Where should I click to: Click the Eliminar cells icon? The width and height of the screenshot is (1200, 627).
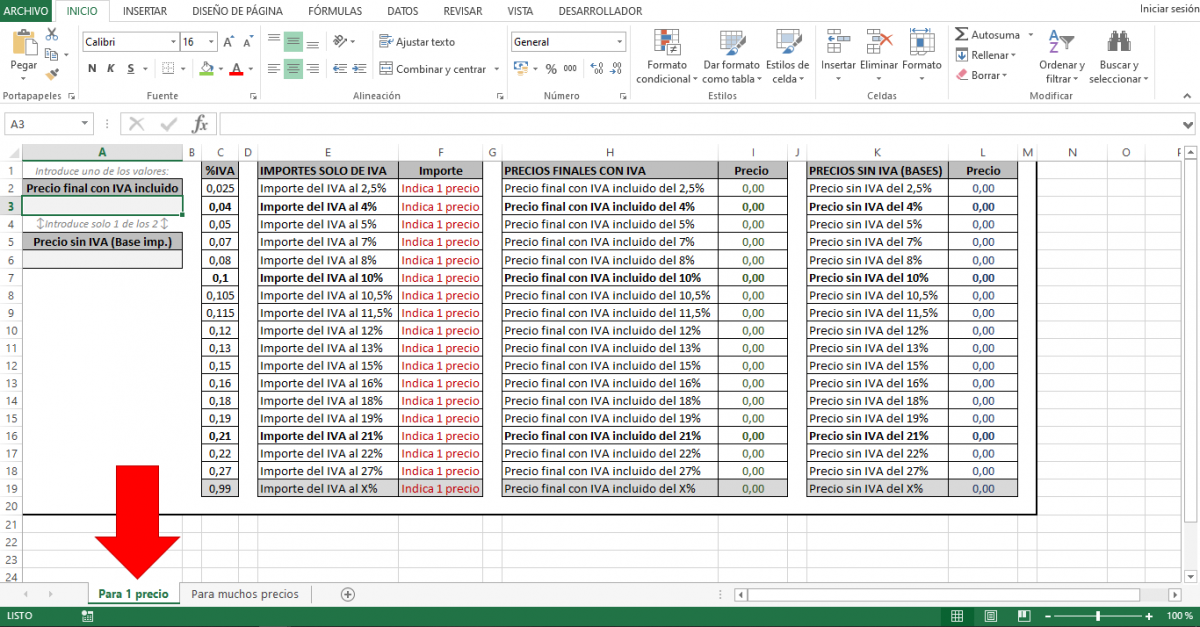pyautogui.click(x=879, y=43)
